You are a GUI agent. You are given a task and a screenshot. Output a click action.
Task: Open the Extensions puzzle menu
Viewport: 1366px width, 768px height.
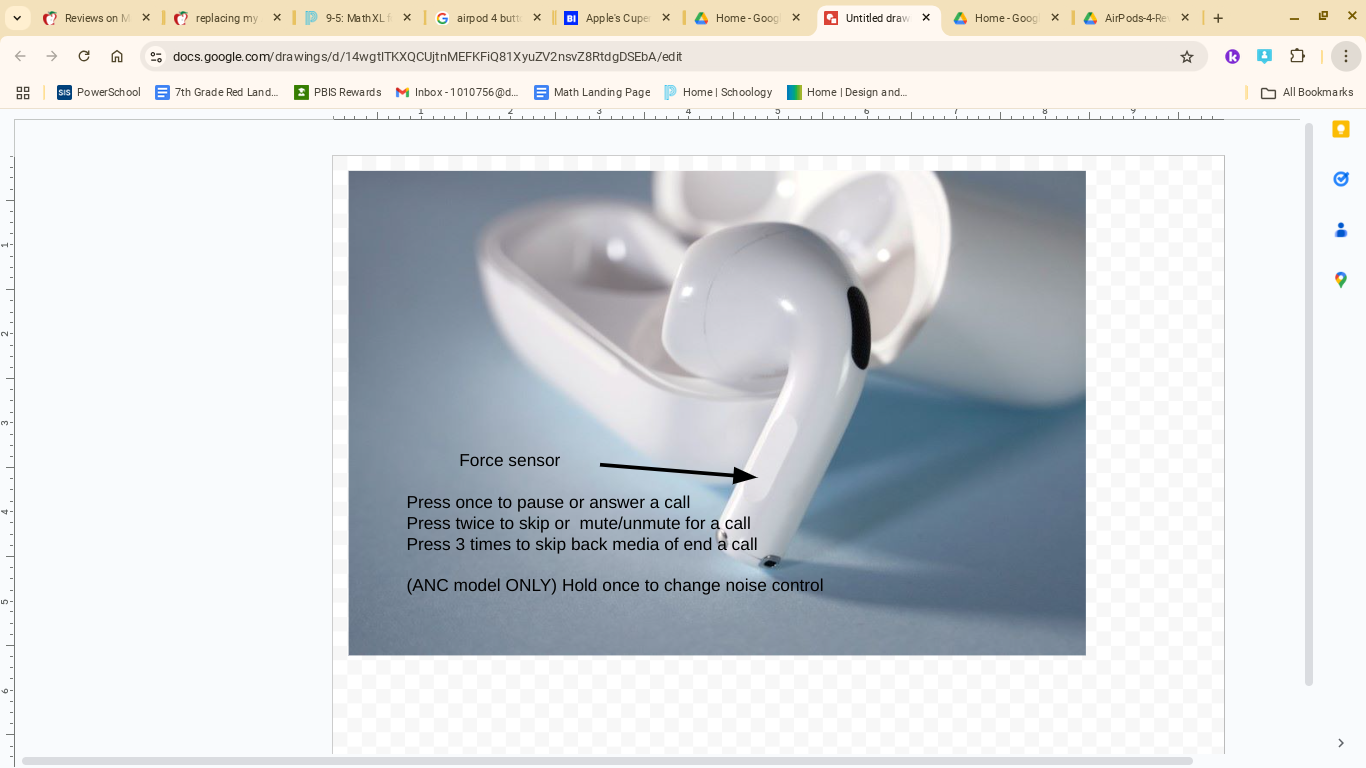[1298, 57]
